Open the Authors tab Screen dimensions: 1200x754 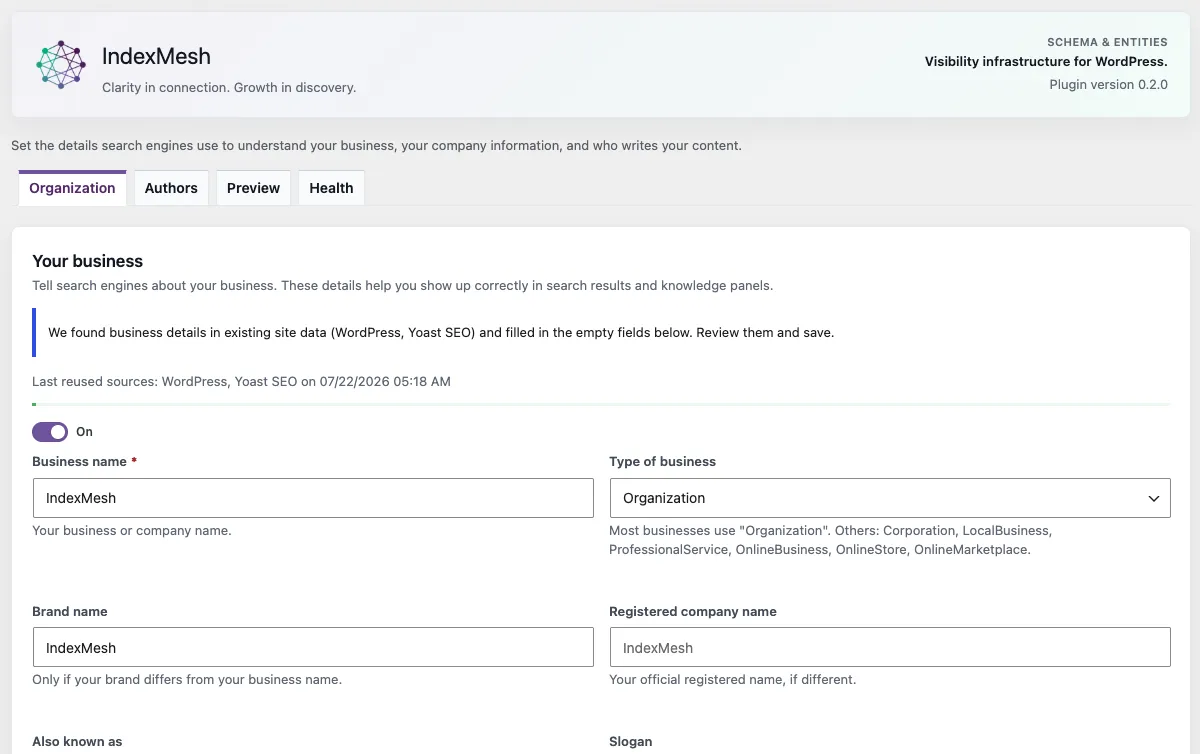pyautogui.click(x=171, y=188)
